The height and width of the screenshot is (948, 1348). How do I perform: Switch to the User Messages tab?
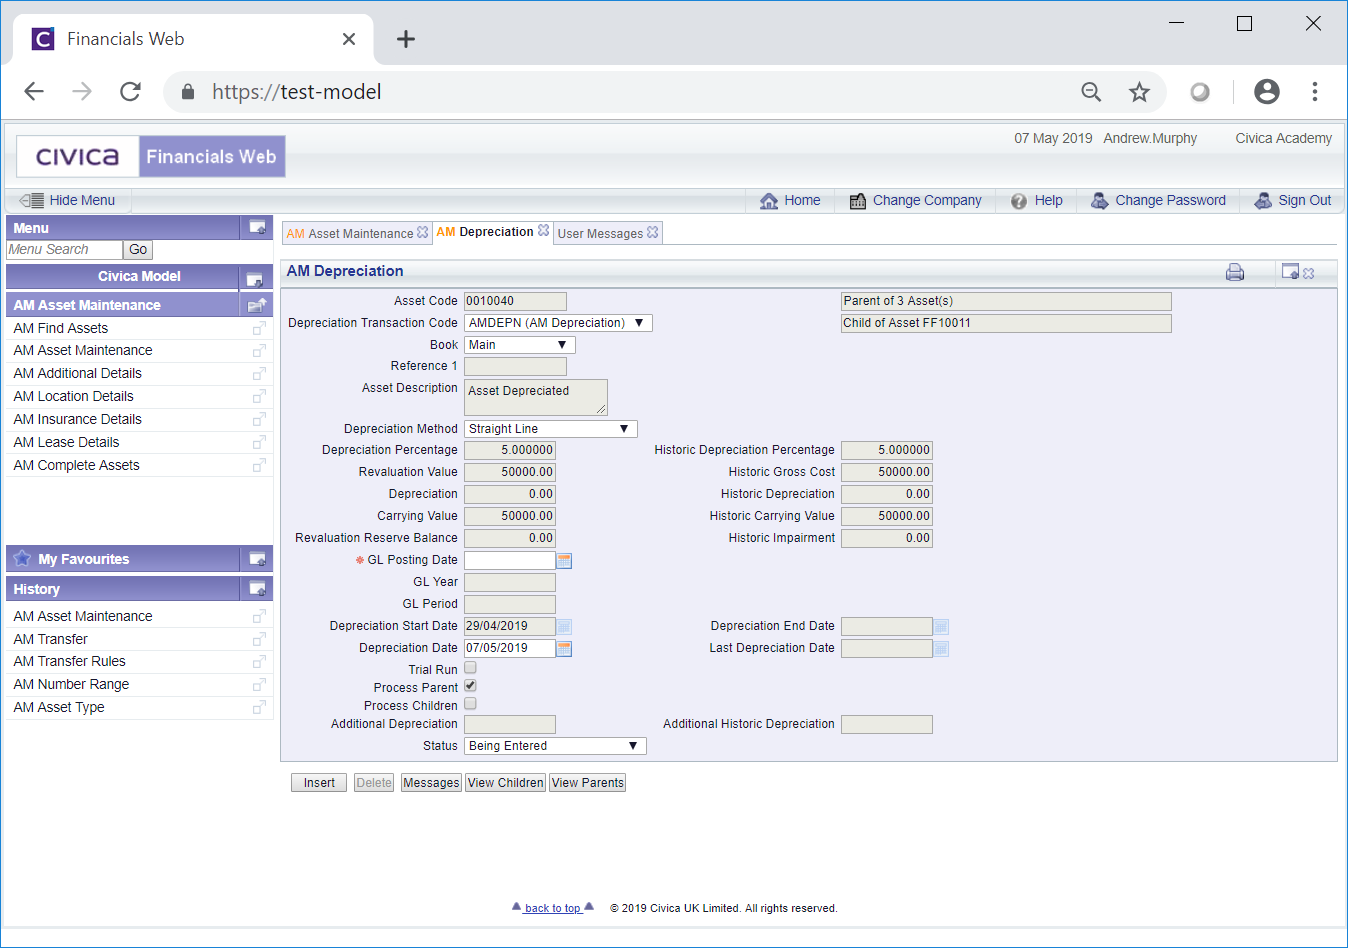click(600, 233)
